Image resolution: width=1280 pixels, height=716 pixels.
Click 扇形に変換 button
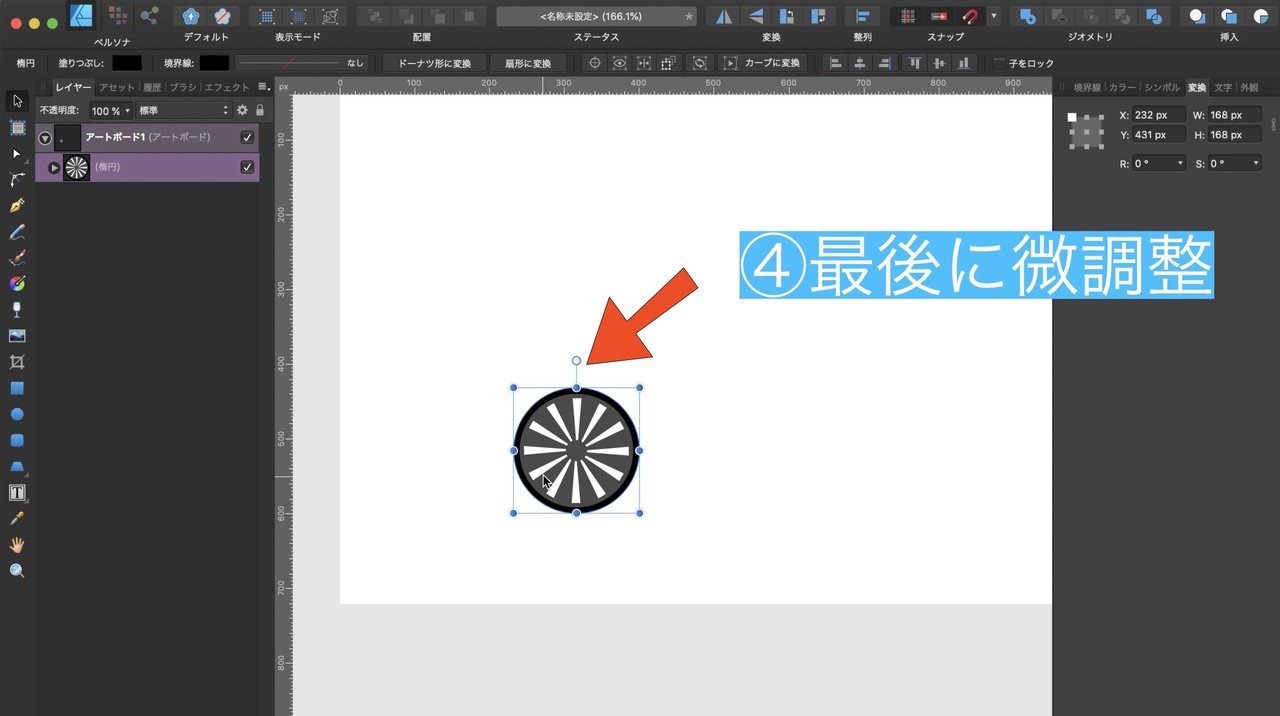[528, 63]
